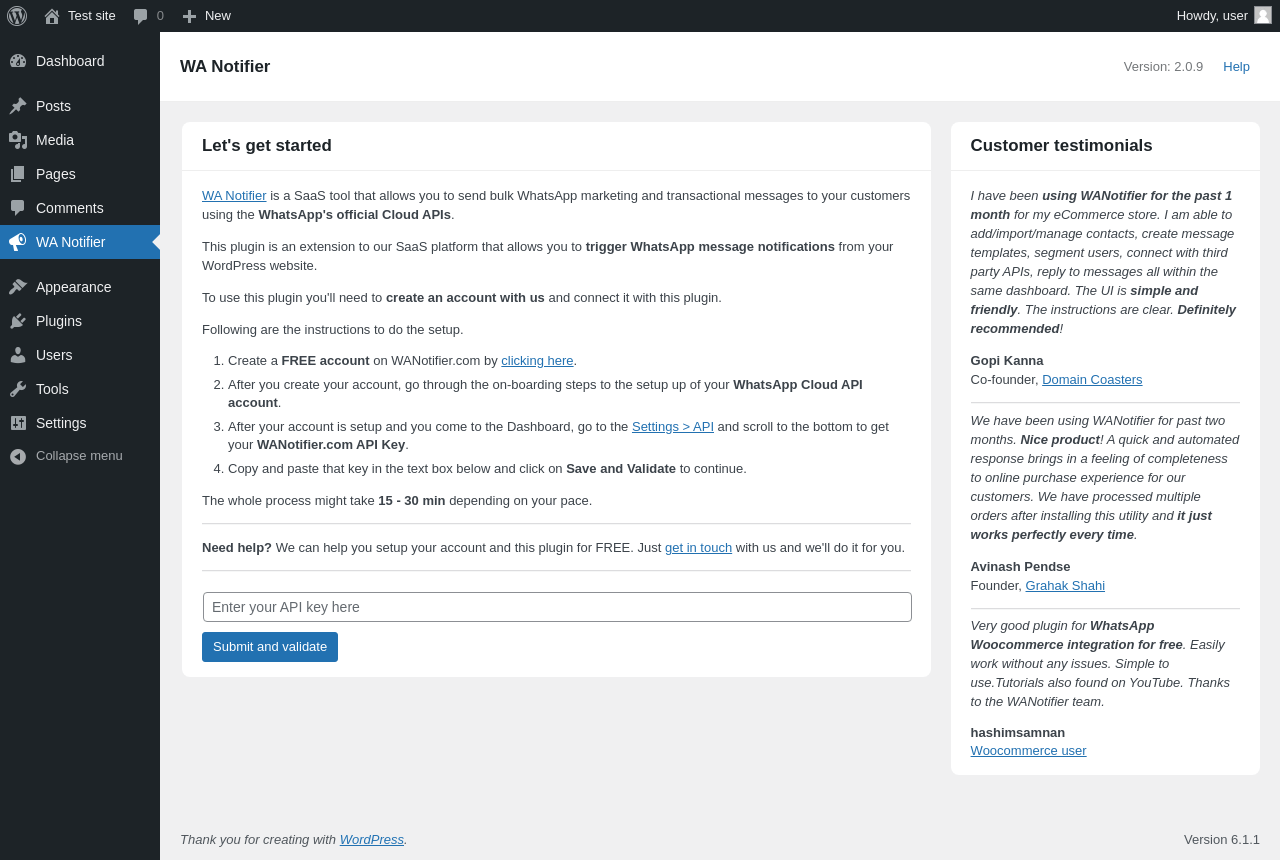This screenshot has width=1280, height=860.
Task: Open the Tools wrench icon
Action: 18,389
